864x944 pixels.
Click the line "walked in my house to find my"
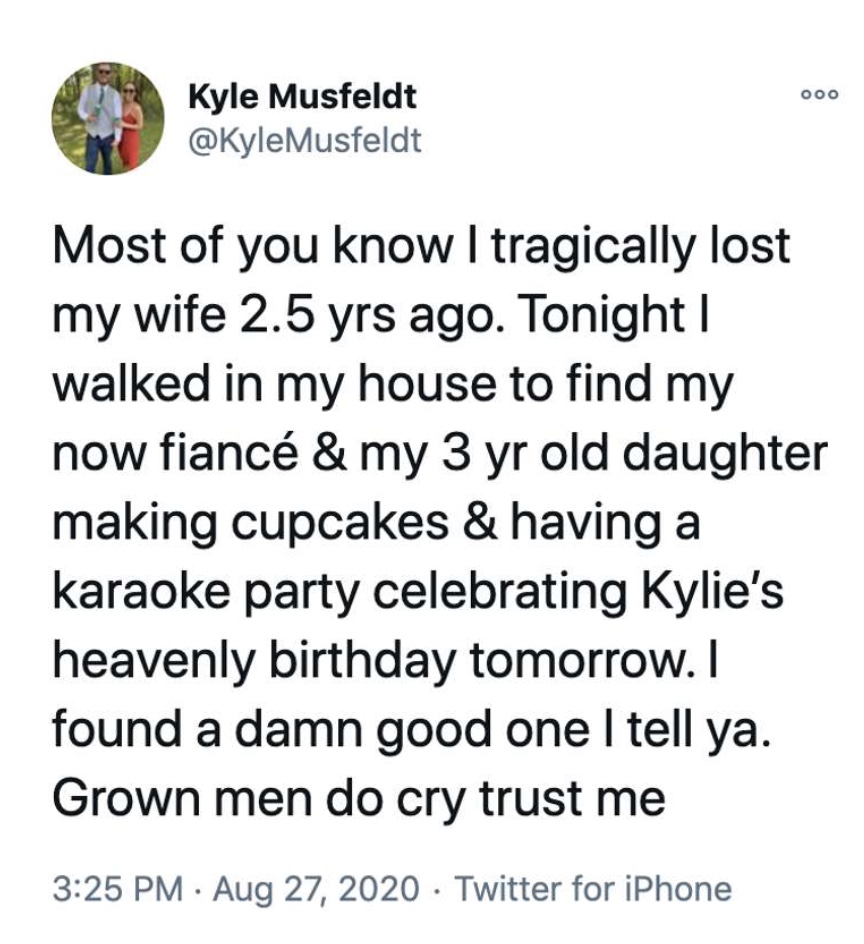pyautogui.click(x=393, y=385)
